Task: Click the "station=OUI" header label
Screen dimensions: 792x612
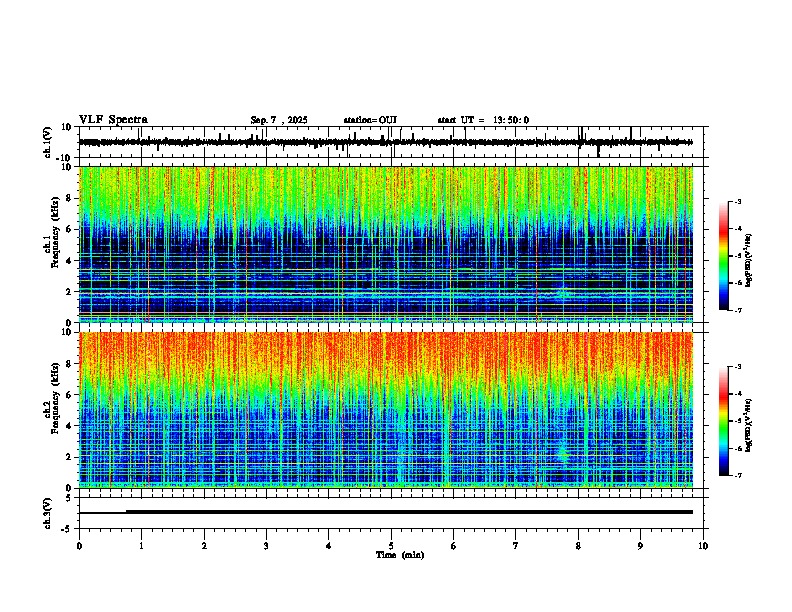Action: point(370,120)
